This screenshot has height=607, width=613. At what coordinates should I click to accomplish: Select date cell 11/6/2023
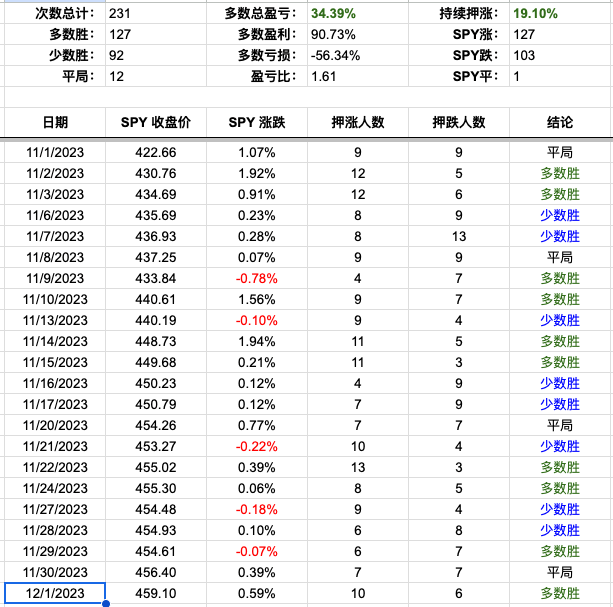pyautogui.click(x=55, y=215)
